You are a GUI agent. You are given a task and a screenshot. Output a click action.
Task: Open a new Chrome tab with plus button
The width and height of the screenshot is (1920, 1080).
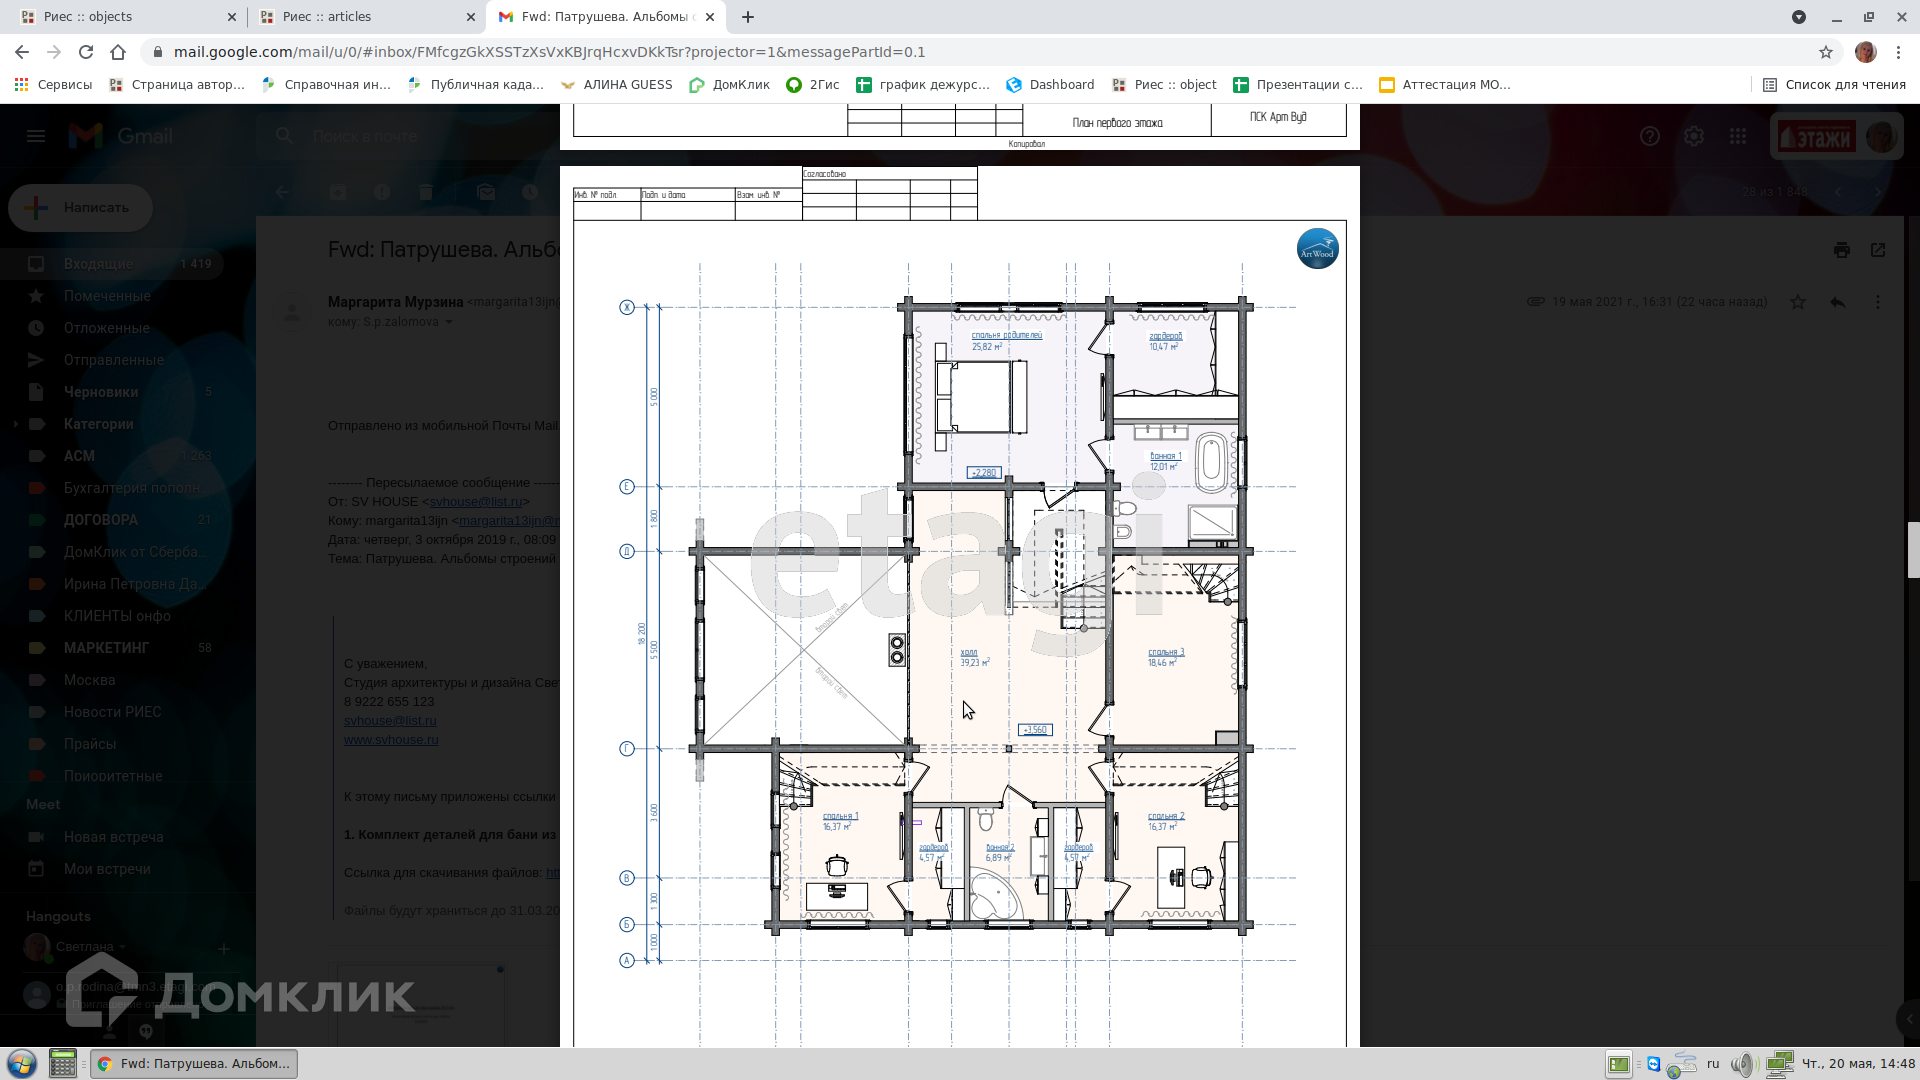[748, 17]
